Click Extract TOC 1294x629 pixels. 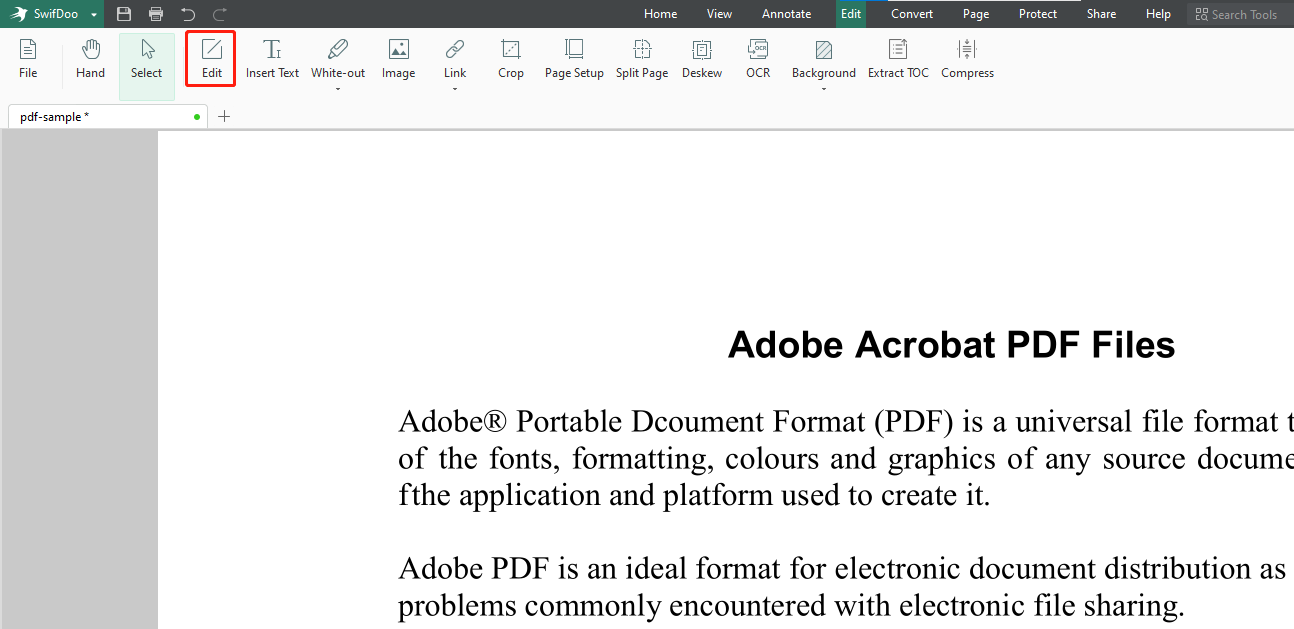898,59
